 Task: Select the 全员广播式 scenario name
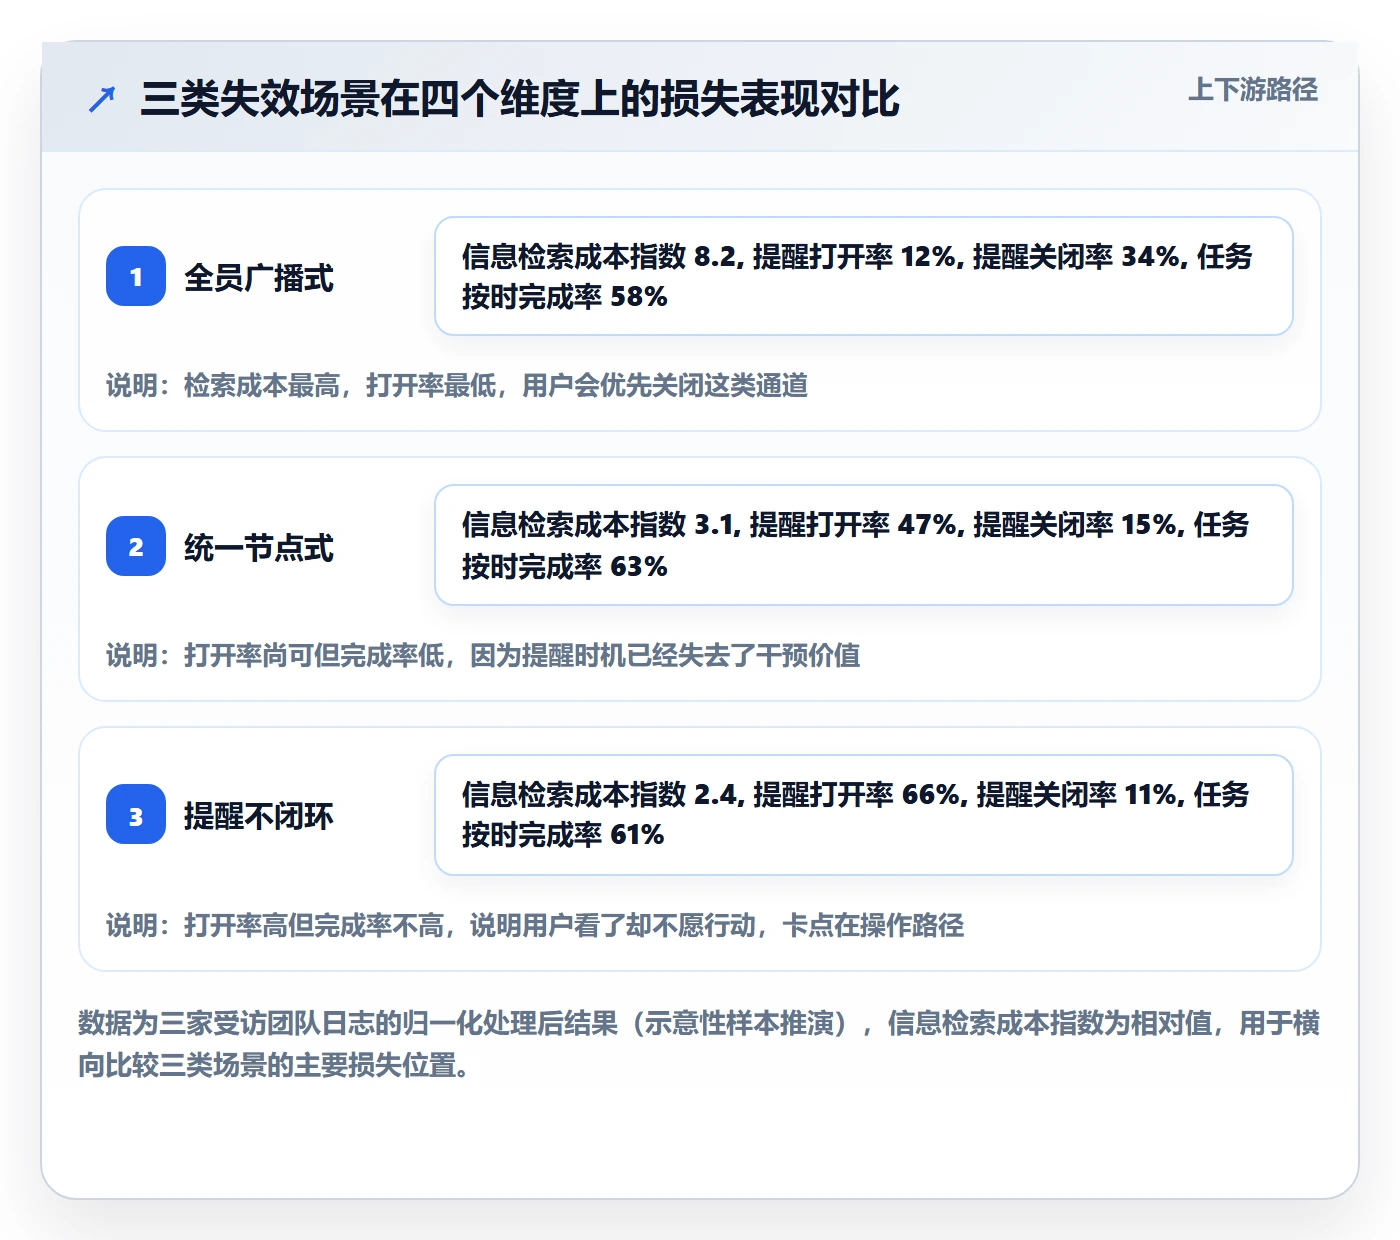click(259, 278)
